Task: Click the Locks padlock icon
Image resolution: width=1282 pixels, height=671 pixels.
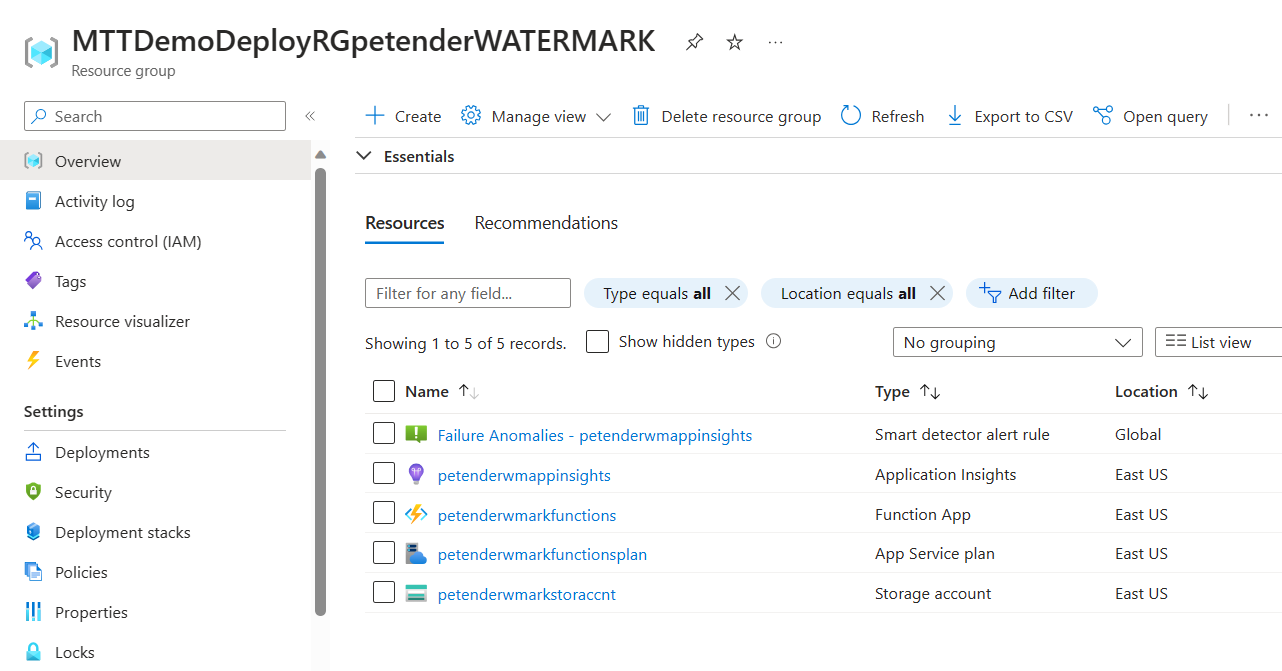Action: tap(34, 652)
